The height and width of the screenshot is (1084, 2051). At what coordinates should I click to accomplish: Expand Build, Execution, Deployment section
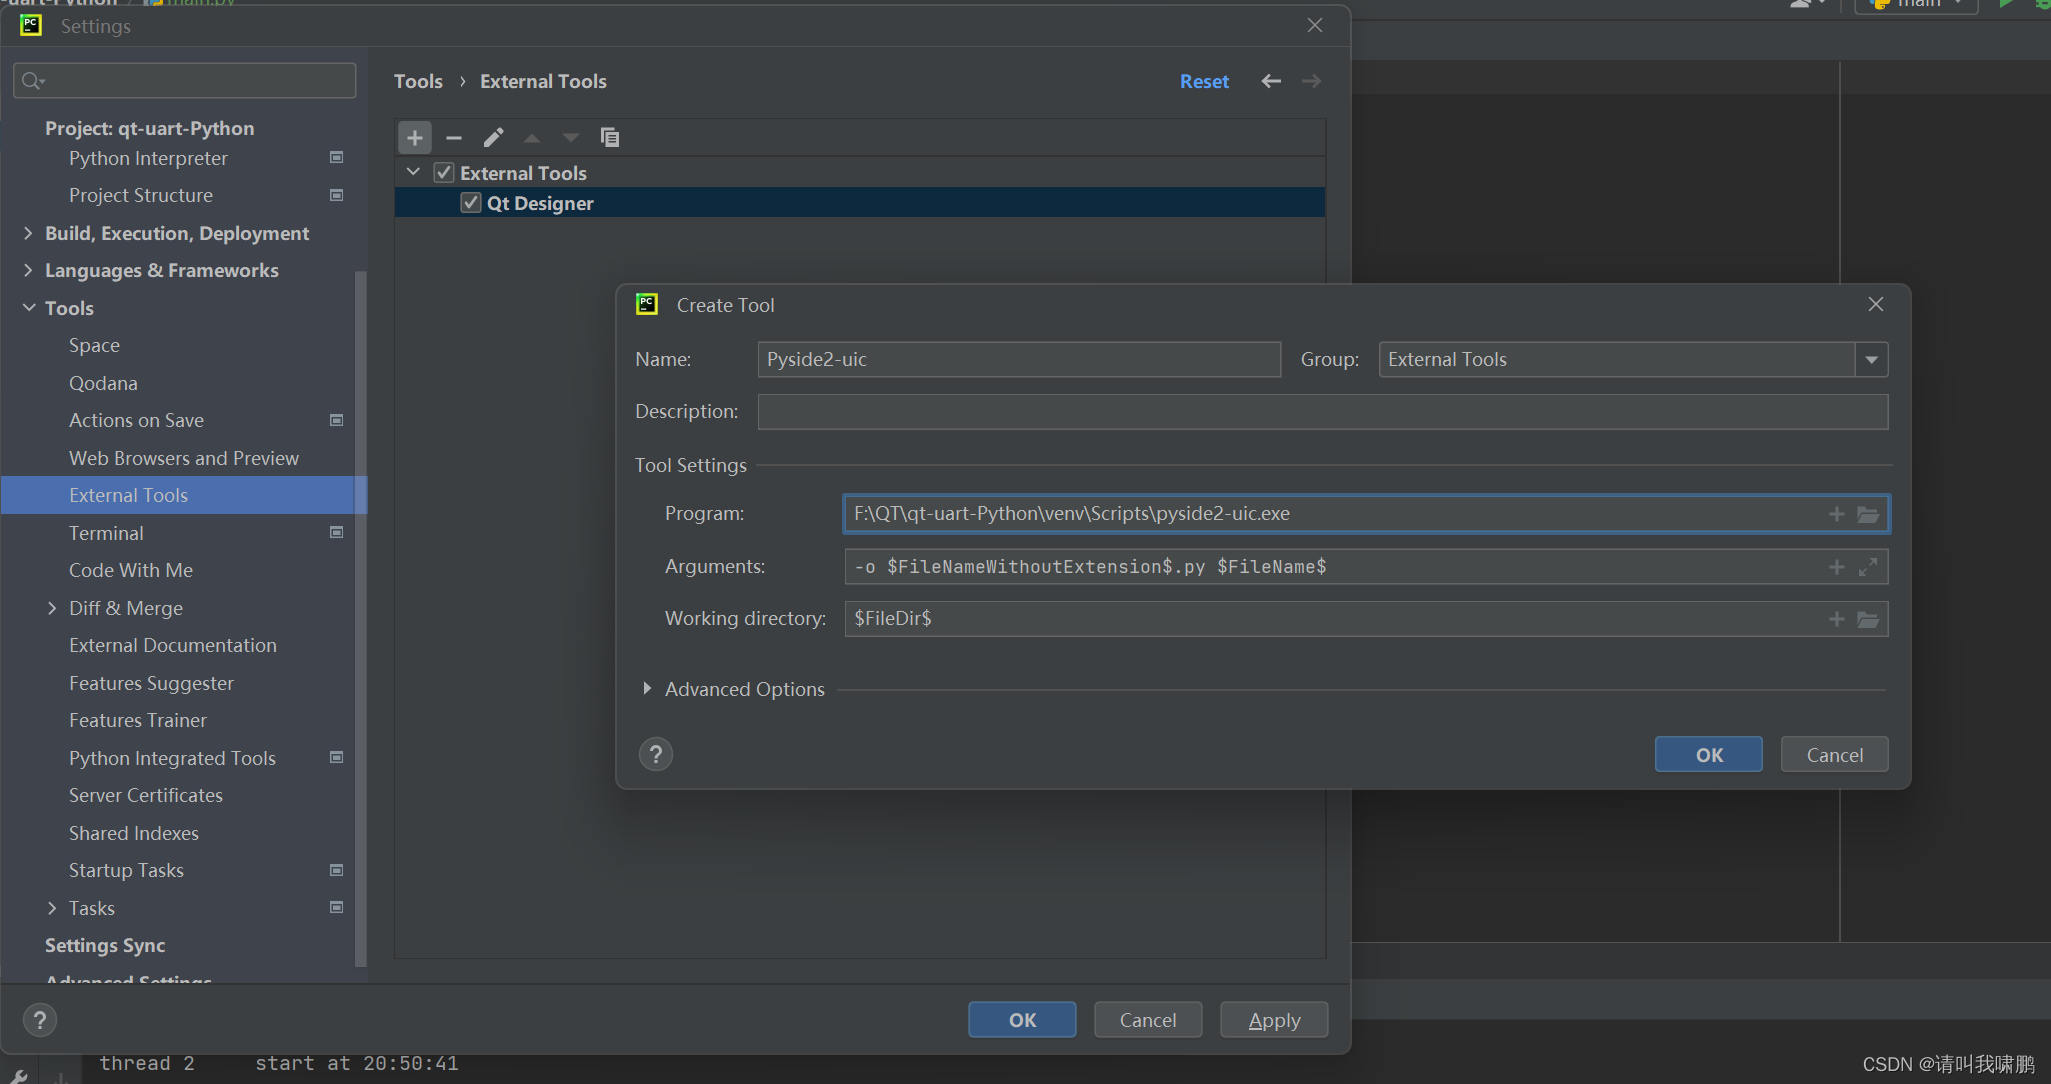(x=28, y=233)
